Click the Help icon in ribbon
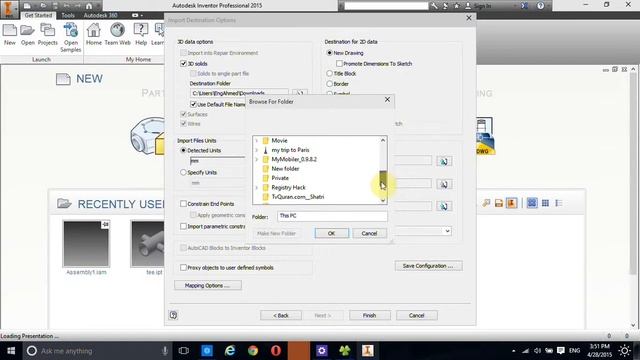The height and width of the screenshot is (360, 640). tap(141, 30)
